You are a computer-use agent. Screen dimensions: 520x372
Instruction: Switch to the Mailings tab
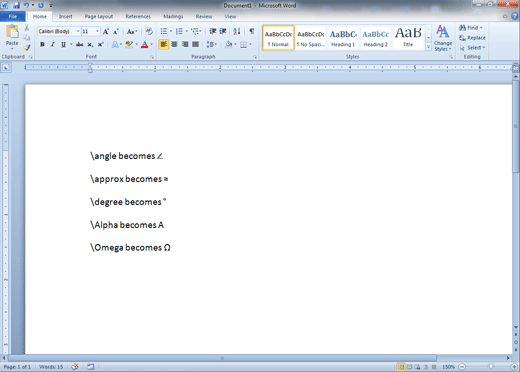tap(173, 16)
